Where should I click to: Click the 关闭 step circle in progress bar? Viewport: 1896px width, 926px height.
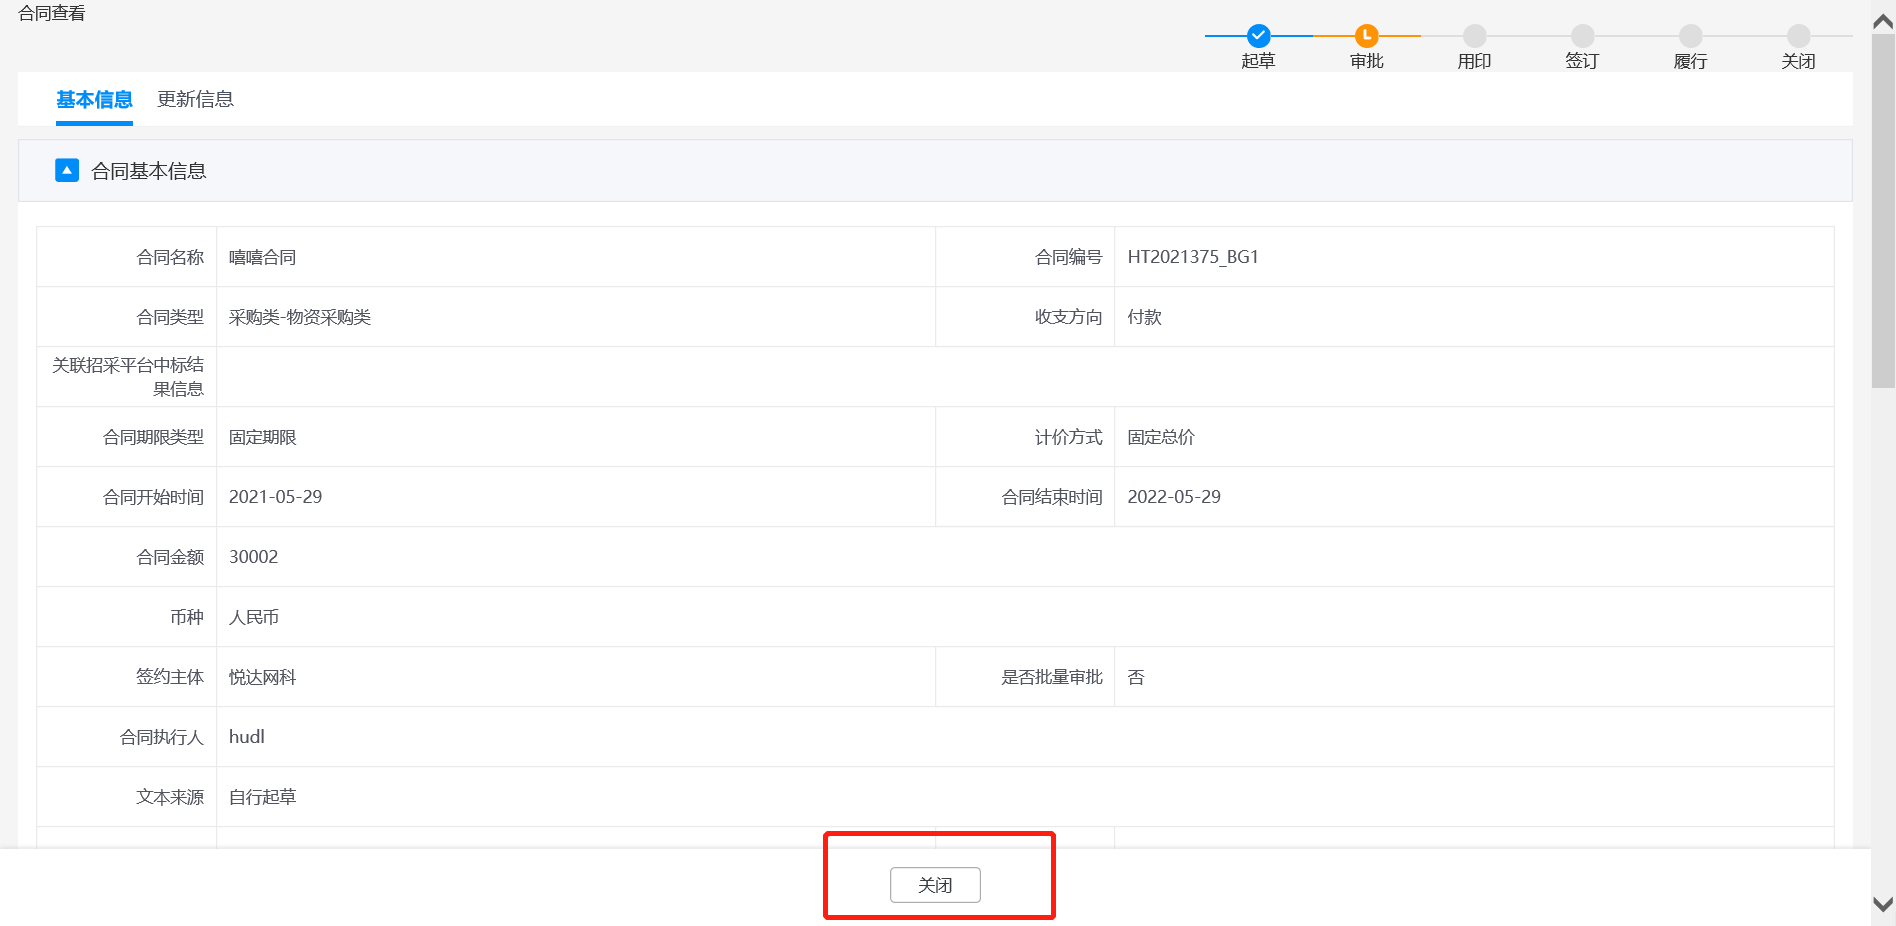click(1798, 36)
